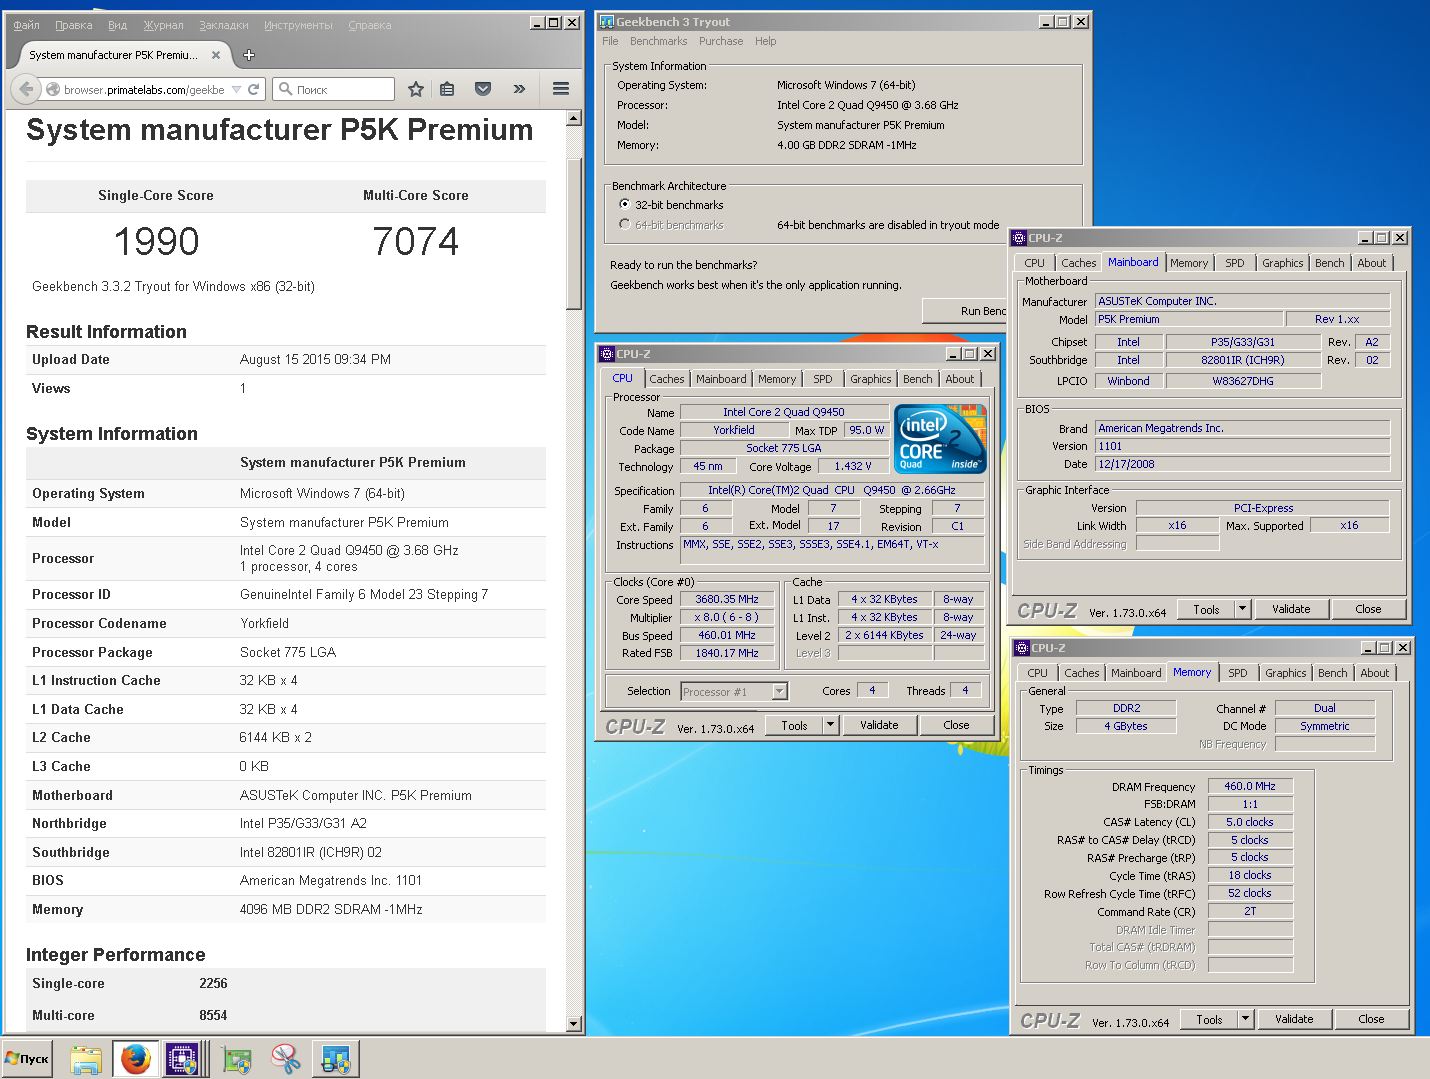Expand Tools dropdown arrow in CPU window

tap(830, 725)
